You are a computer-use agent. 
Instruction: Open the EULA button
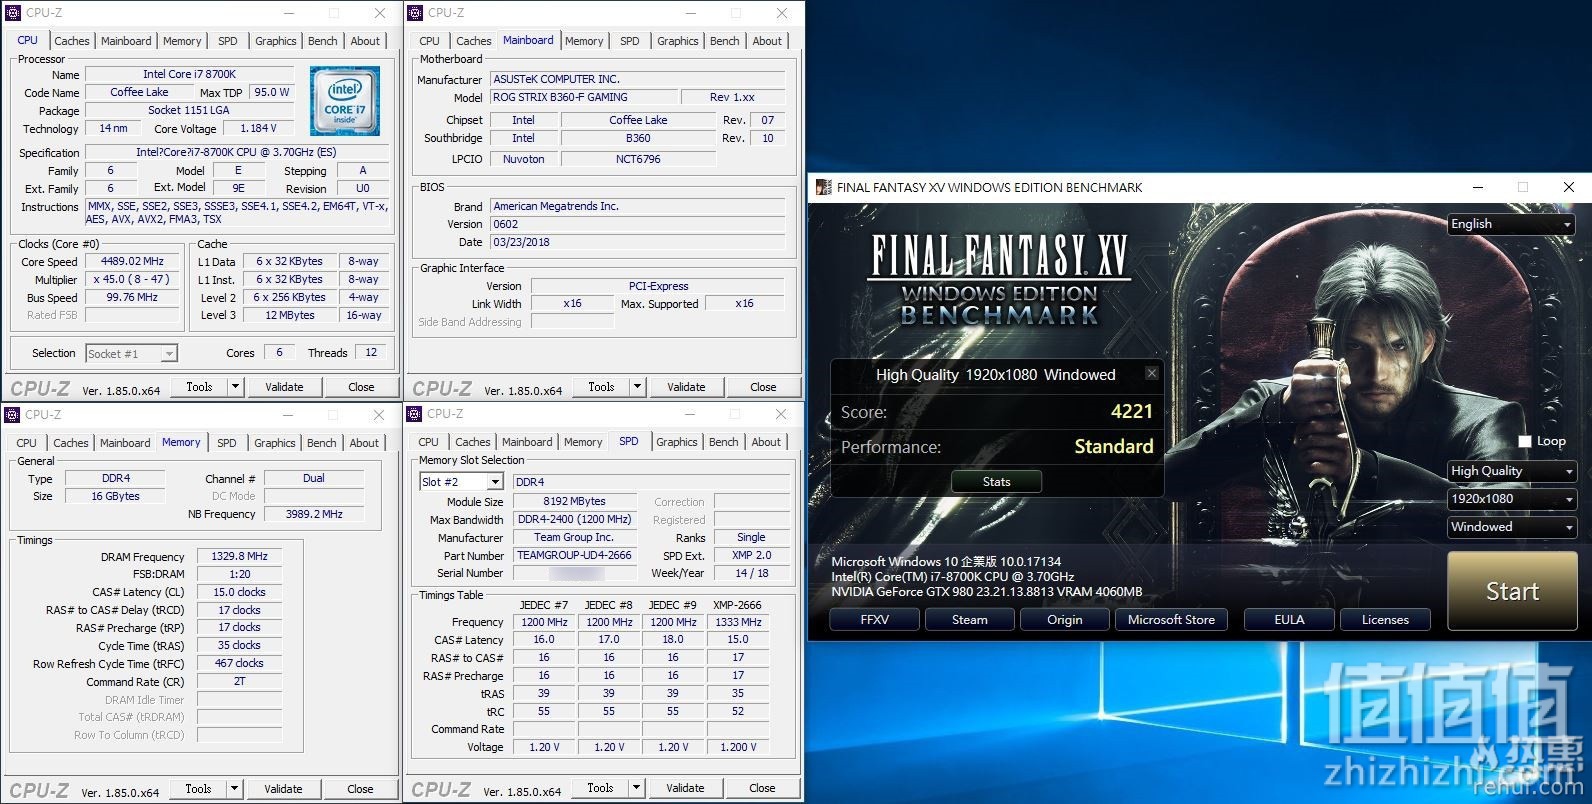[x=1290, y=620]
